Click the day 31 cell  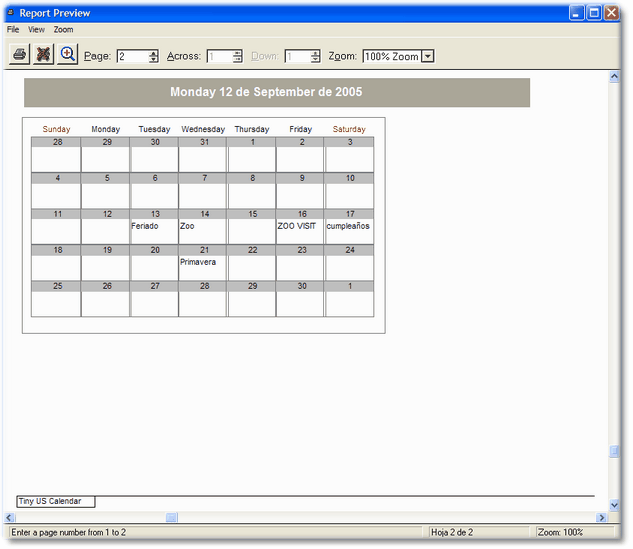(203, 155)
